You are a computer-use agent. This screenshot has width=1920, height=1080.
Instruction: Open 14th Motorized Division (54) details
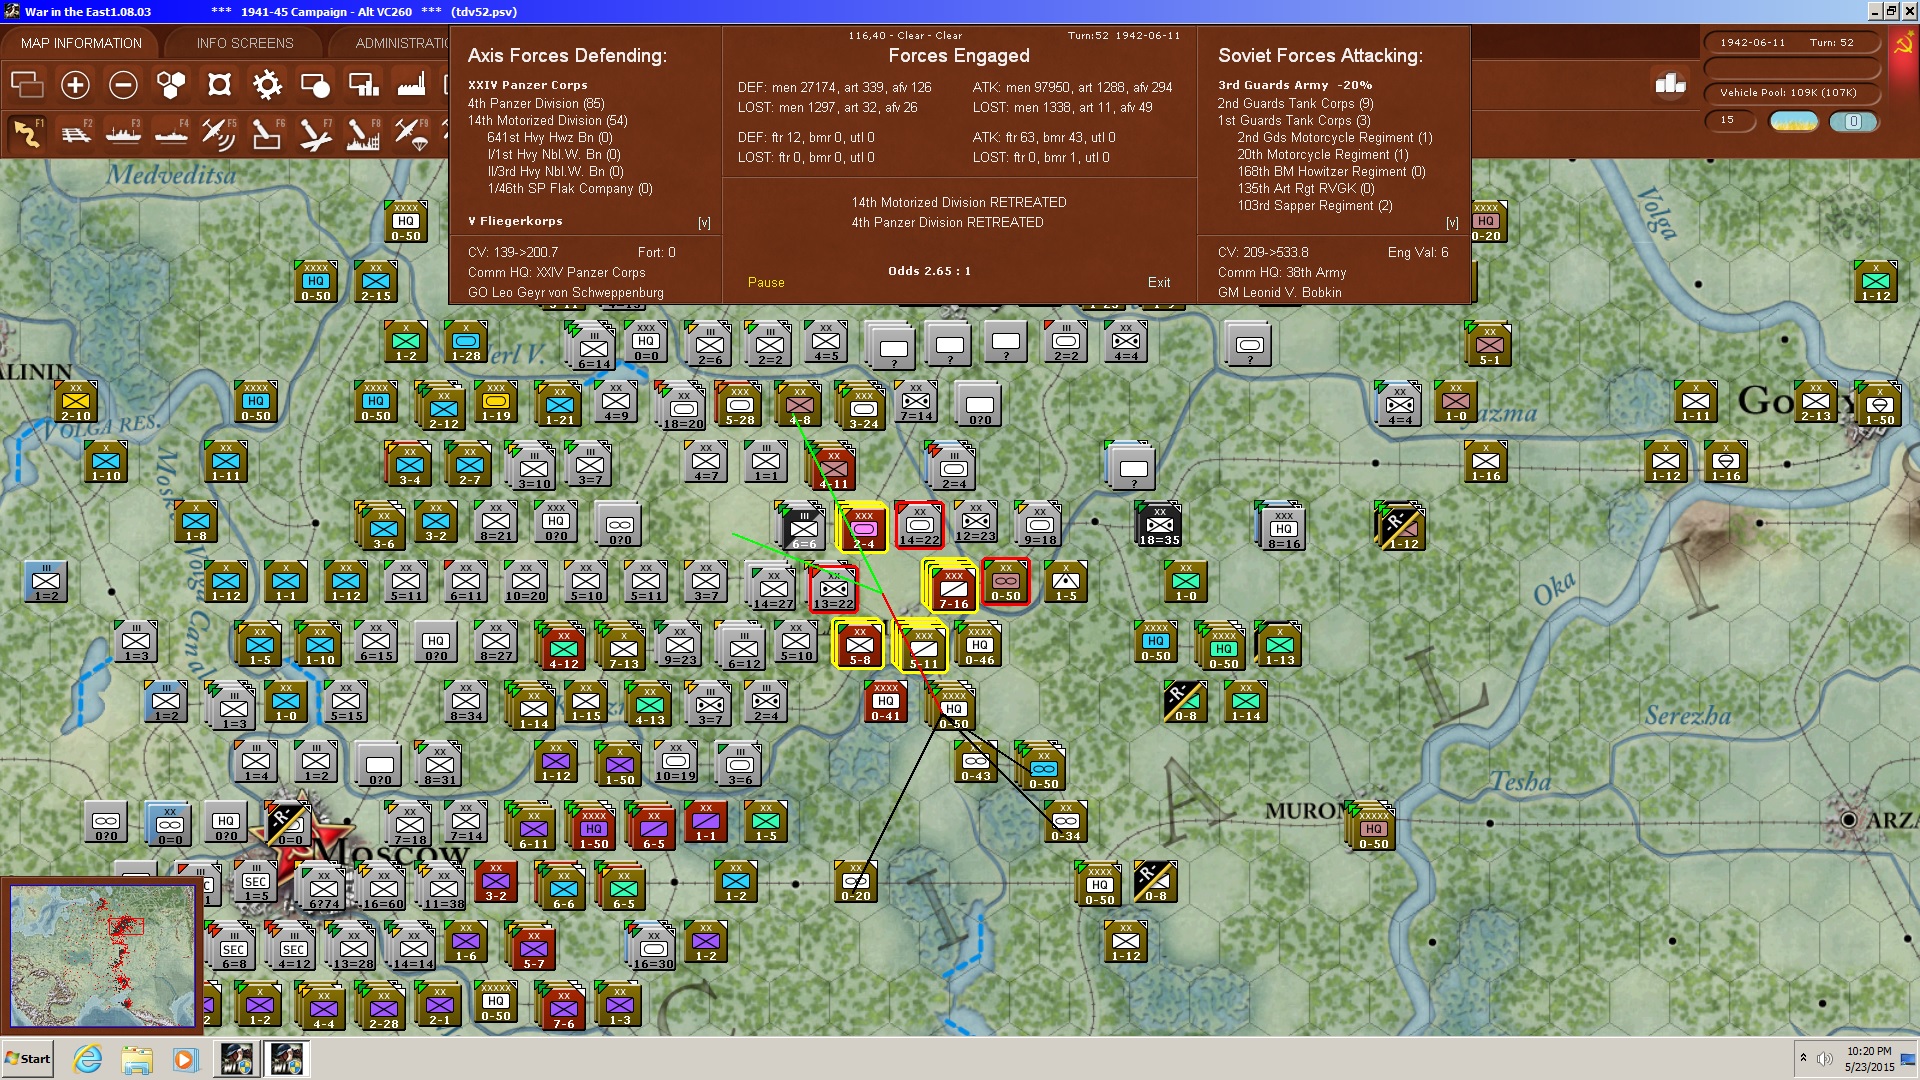(x=548, y=120)
